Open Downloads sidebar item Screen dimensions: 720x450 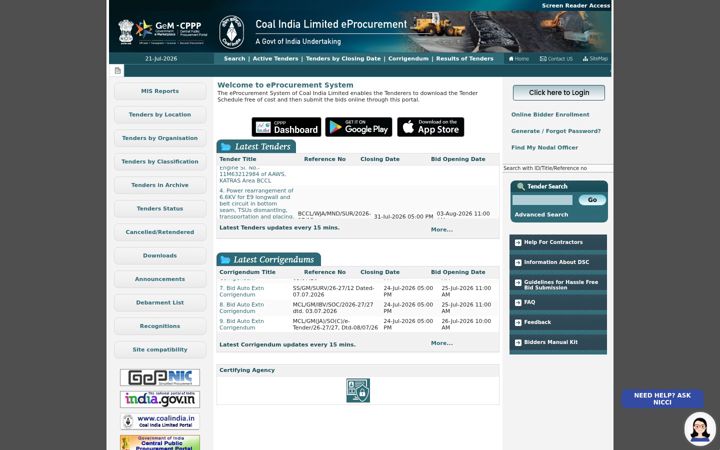tap(160, 256)
